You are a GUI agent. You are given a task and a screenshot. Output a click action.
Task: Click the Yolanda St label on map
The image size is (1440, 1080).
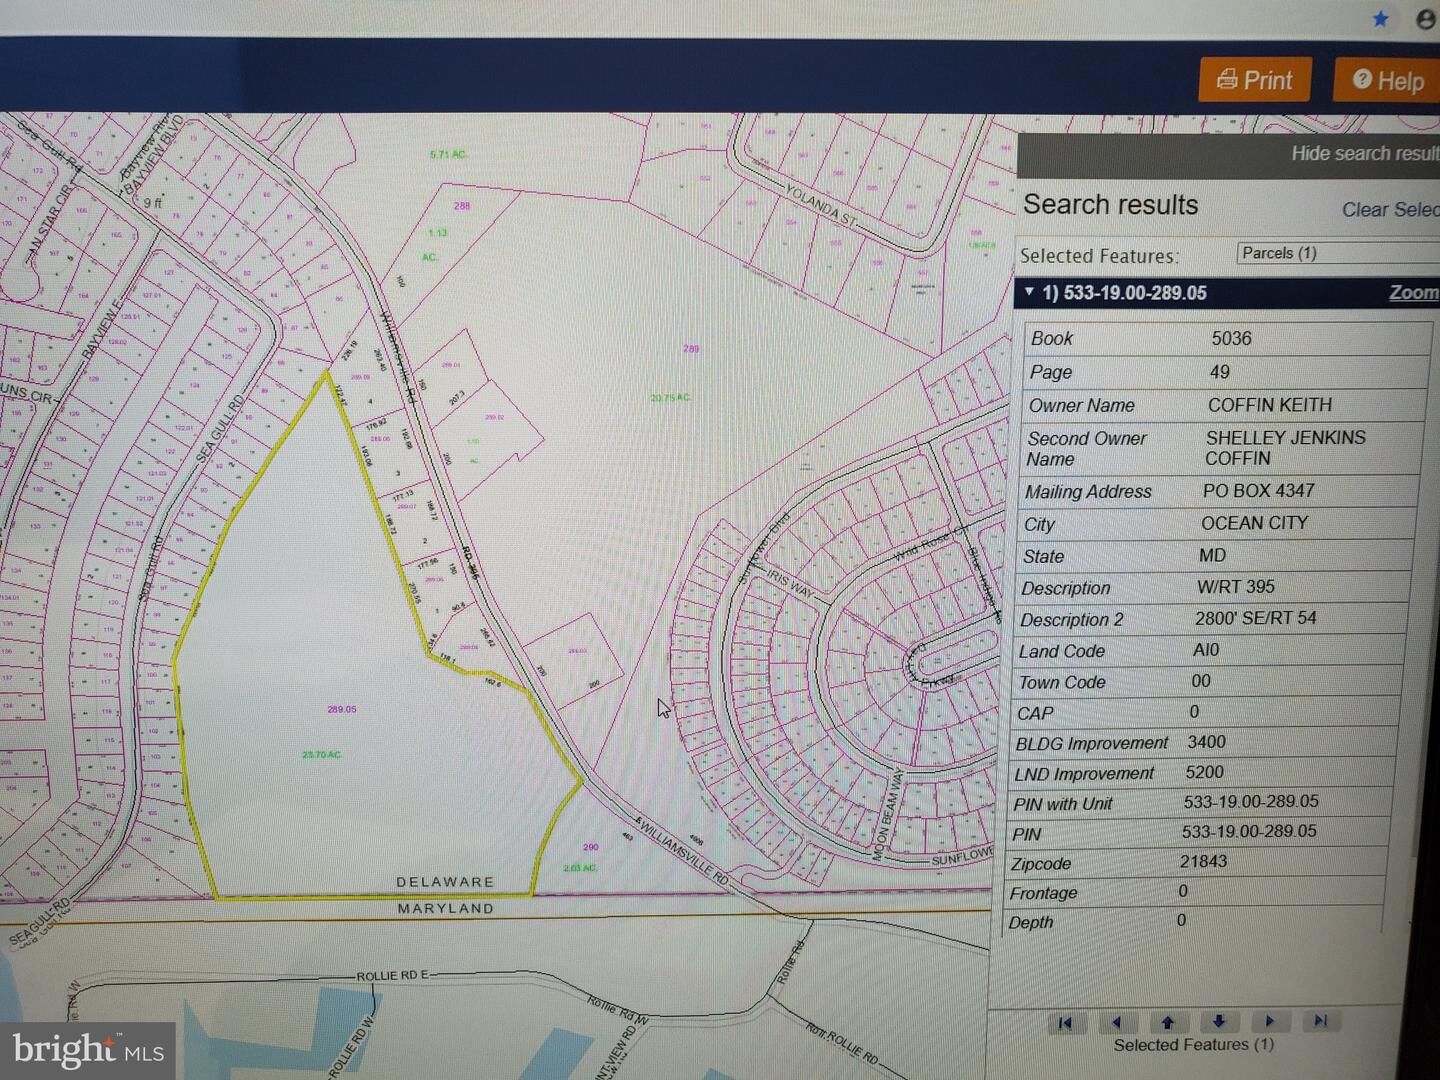pyautogui.click(x=820, y=205)
